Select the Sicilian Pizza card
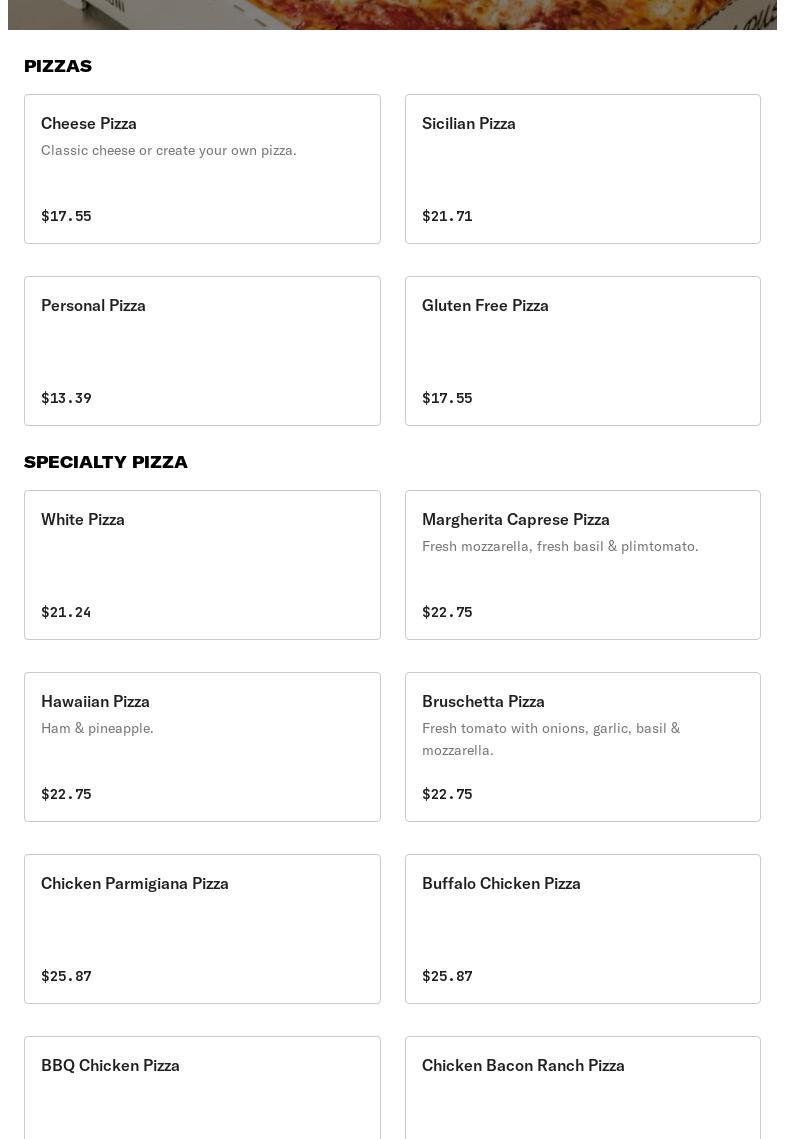The width and height of the screenshot is (785, 1139). click(x=582, y=168)
